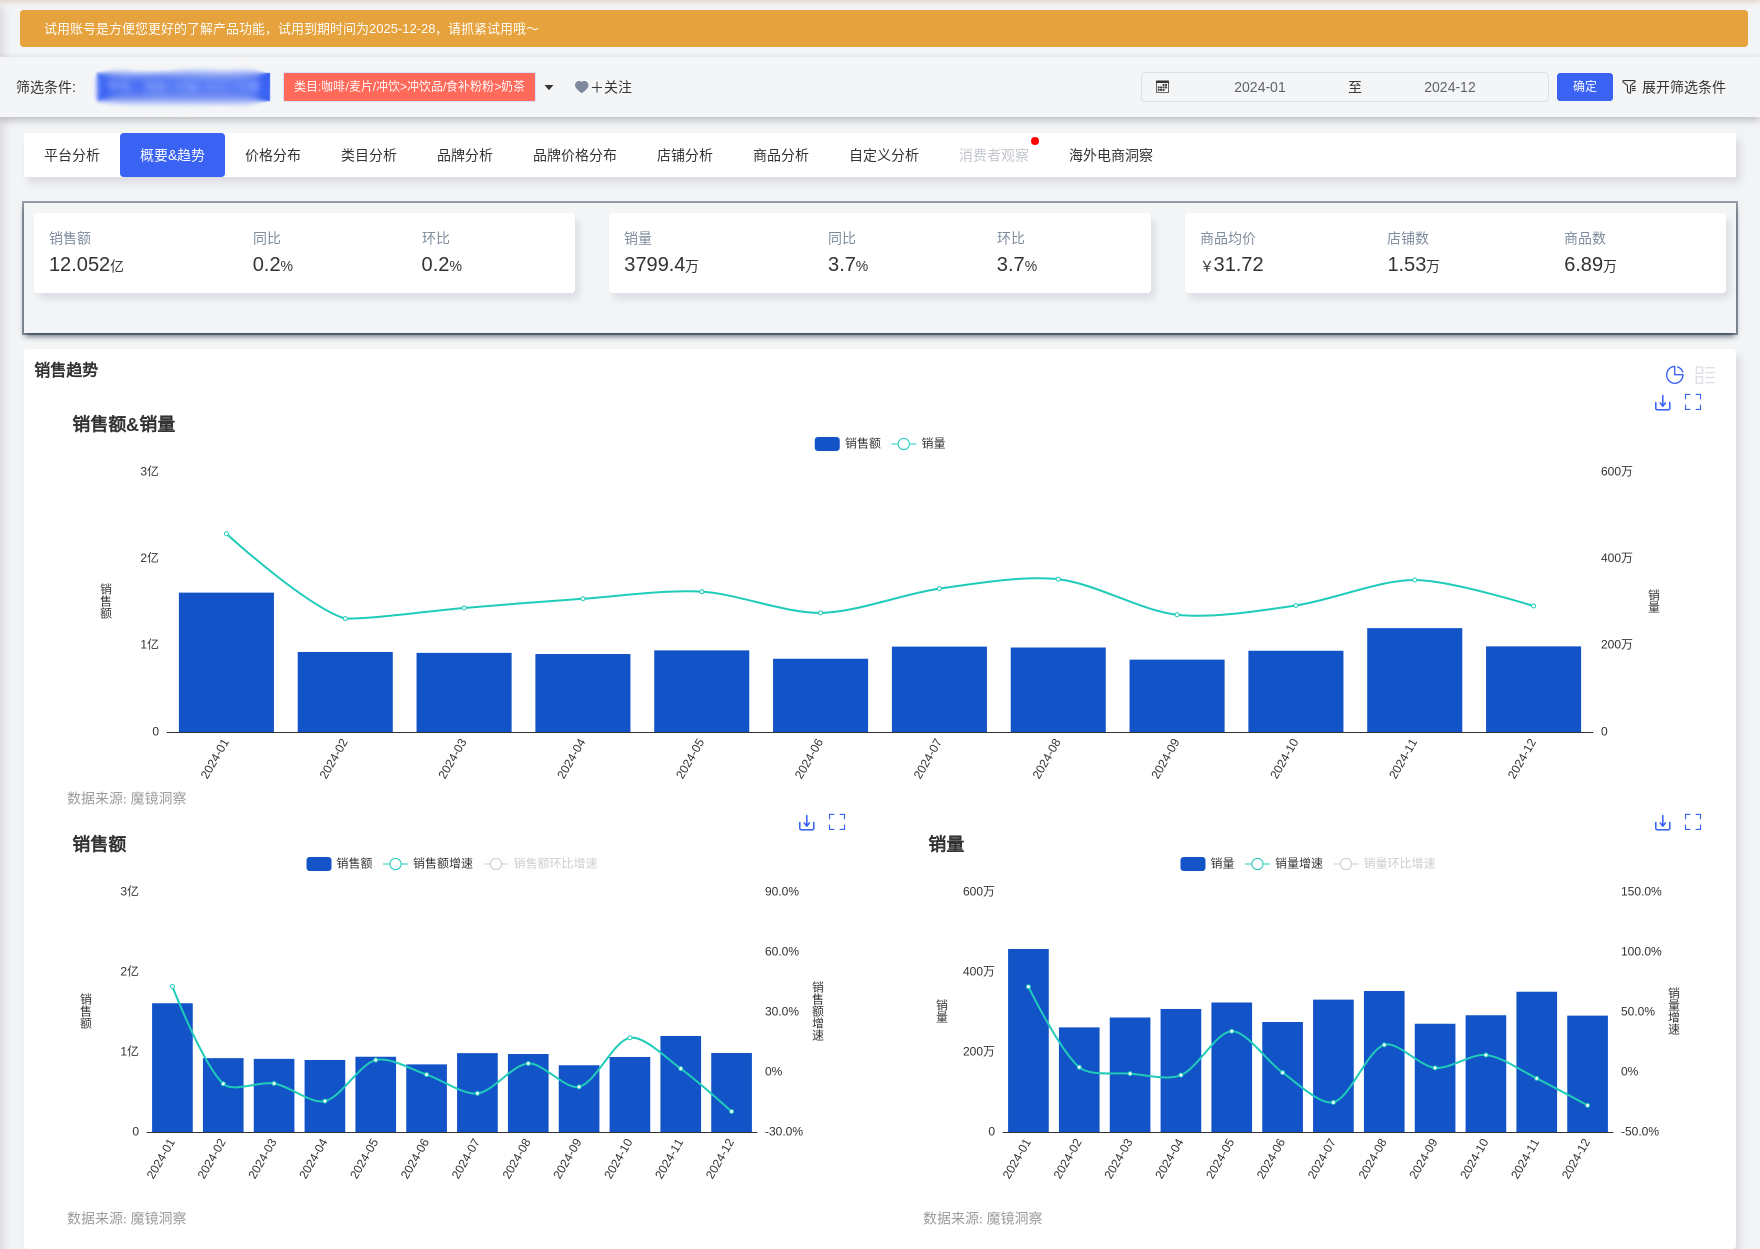
Task: Enable 销售额环比增速 legend
Action: [x=541, y=864]
